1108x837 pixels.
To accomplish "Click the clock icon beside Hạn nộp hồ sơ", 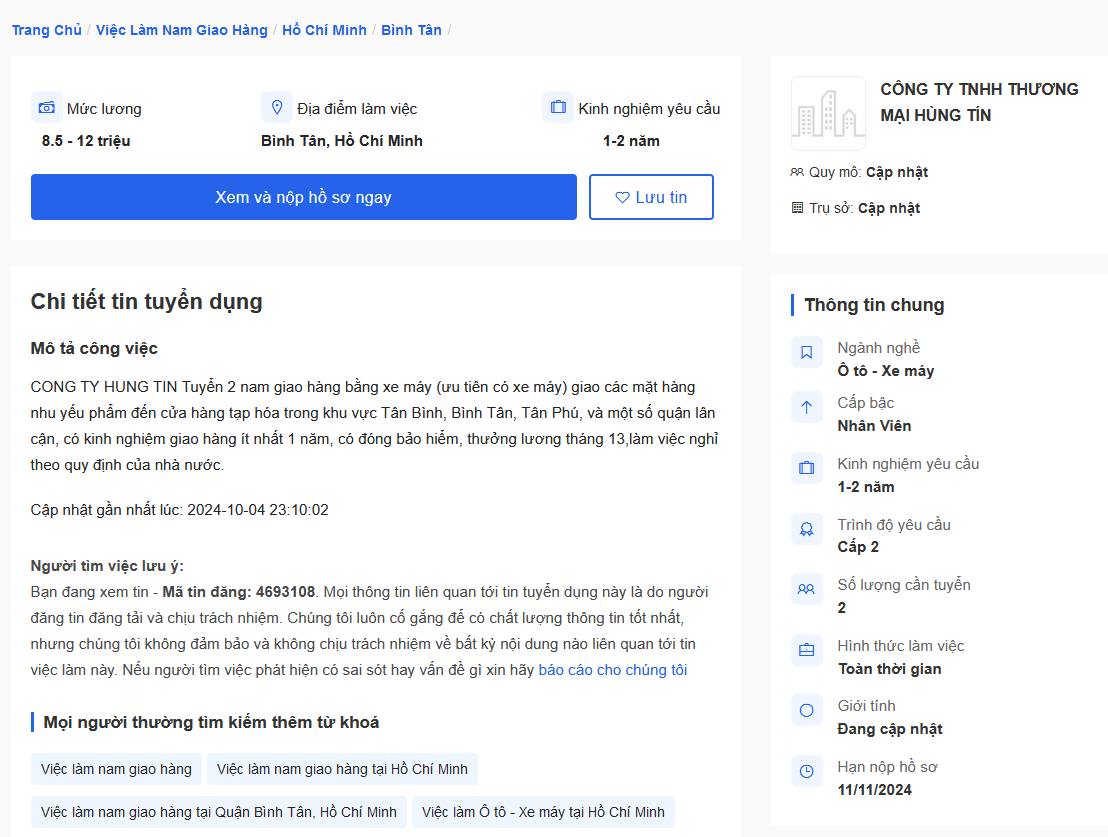I will (807, 771).
